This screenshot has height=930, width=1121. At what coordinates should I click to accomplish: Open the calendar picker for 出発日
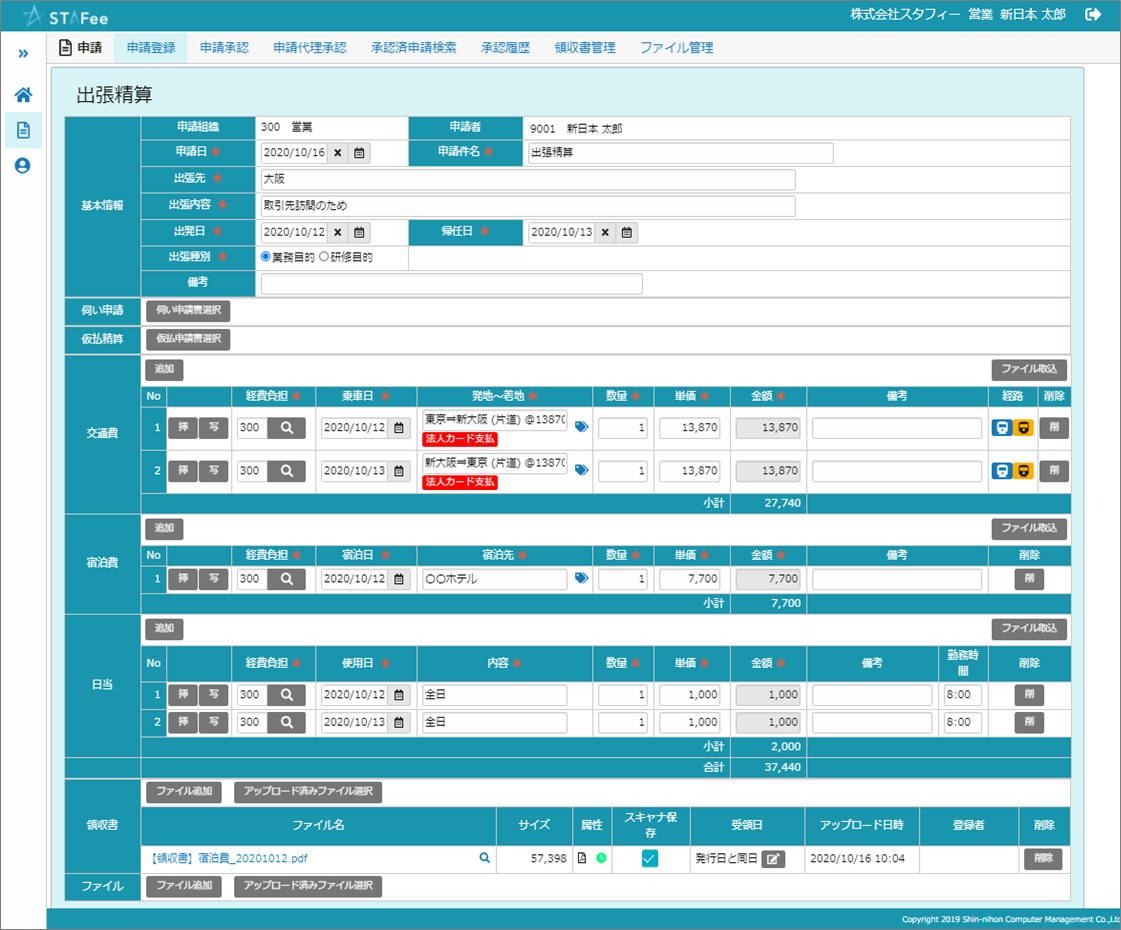[359, 233]
